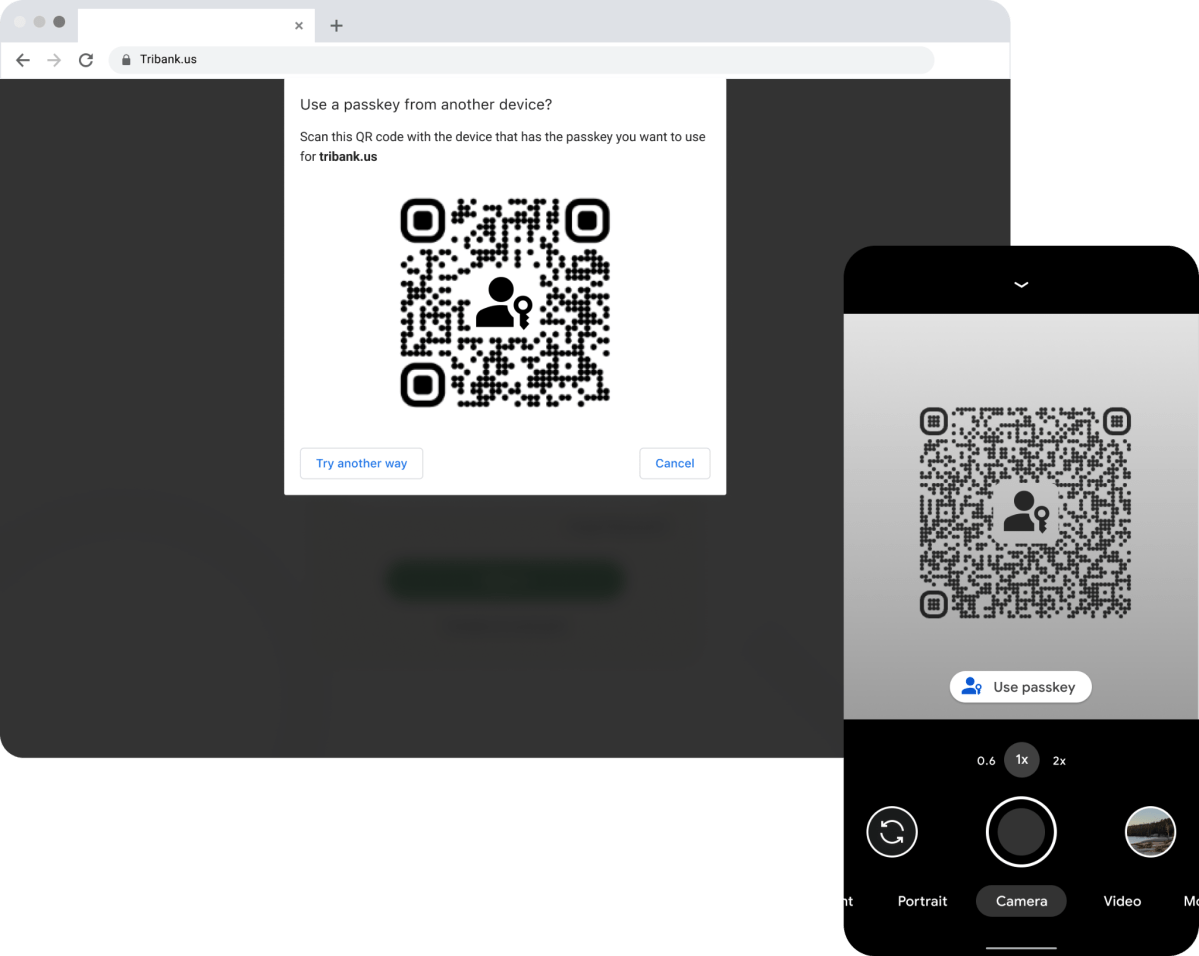Tap the Use passkey icon on the phone

(971, 687)
